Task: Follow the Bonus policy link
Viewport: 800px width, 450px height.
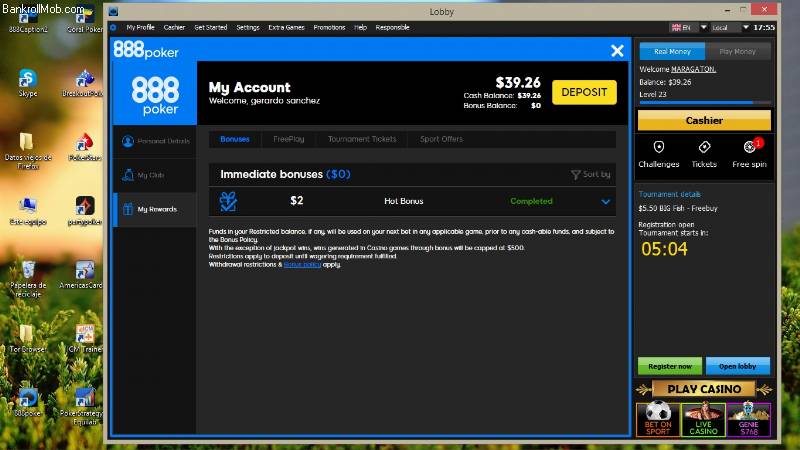Action: [x=302, y=265]
